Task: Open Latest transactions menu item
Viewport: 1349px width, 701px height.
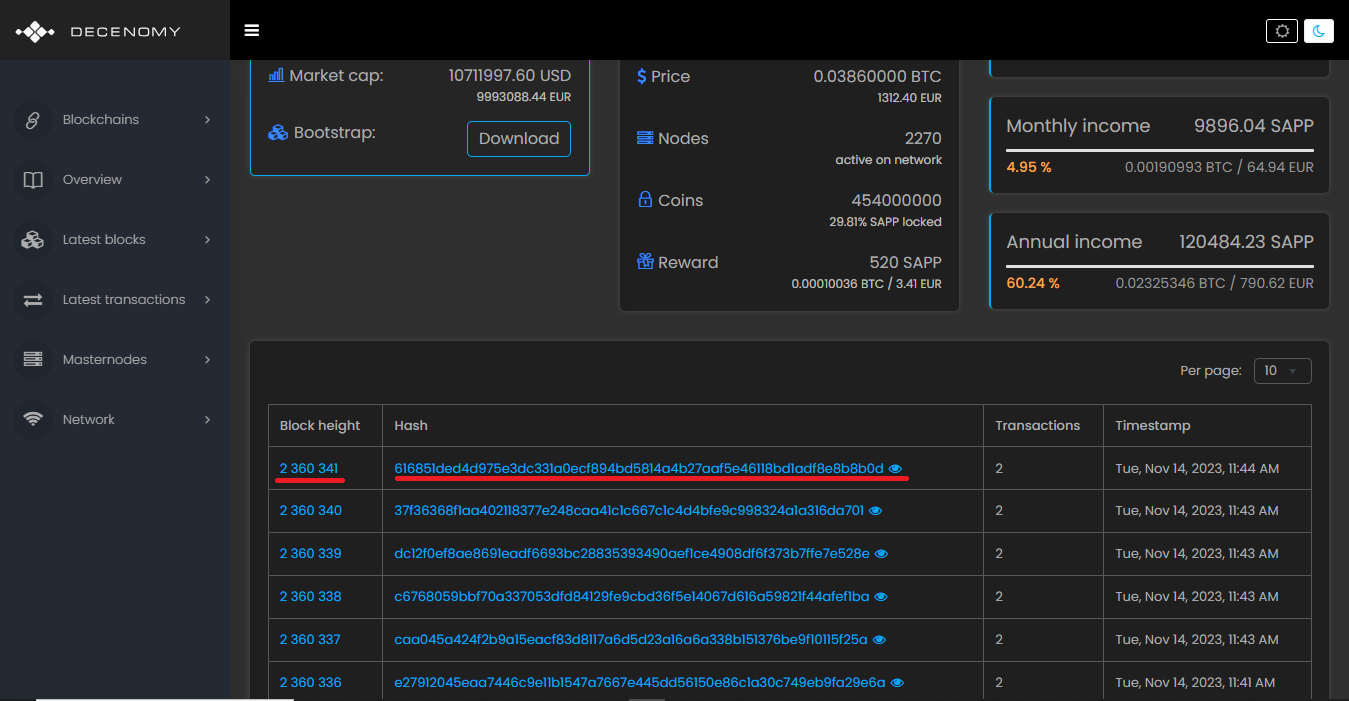Action: pos(123,300)
